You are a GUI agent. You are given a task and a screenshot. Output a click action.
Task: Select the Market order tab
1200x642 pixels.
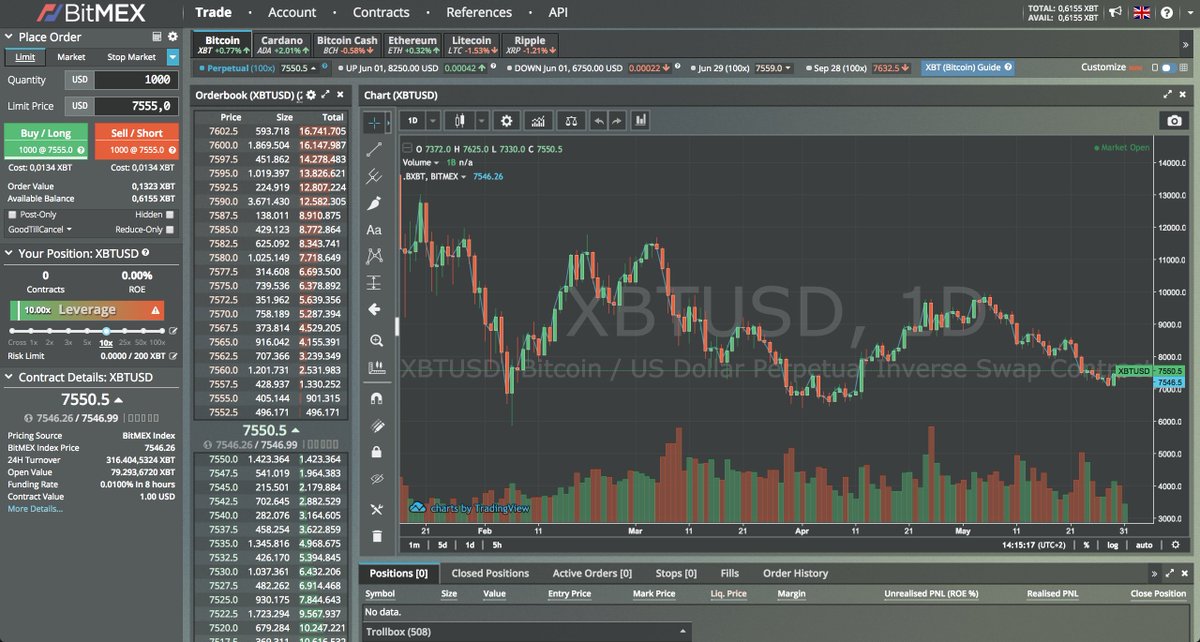click(x=71, y=57)
